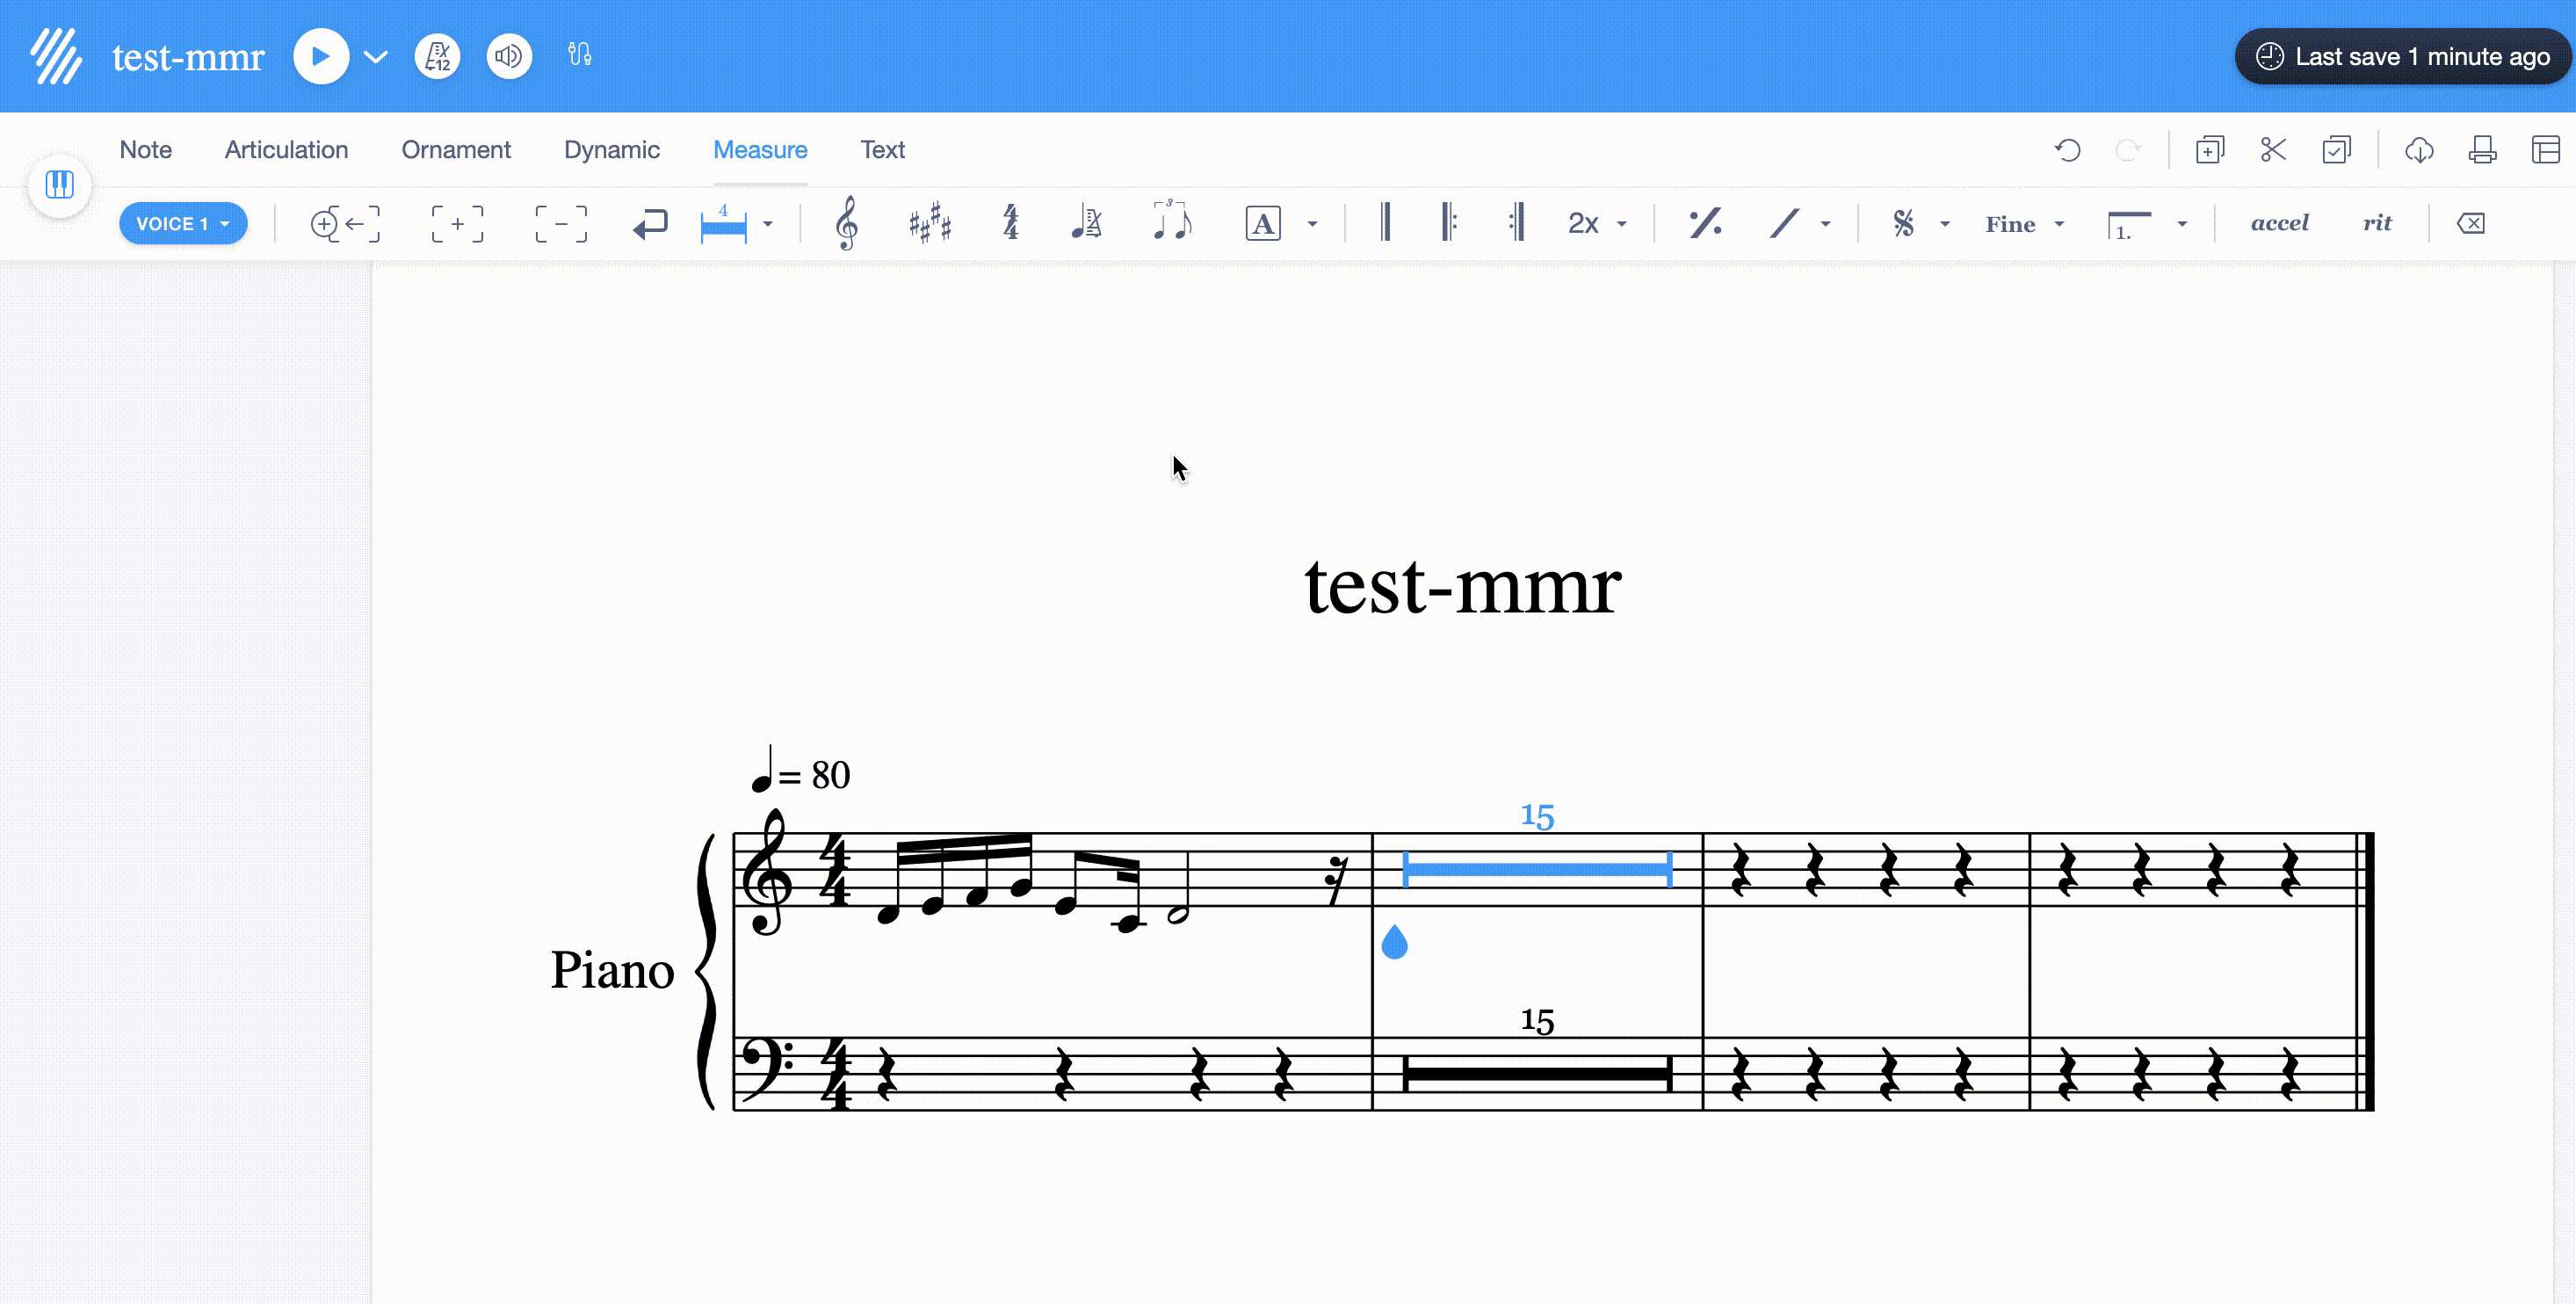
Task: Start playback of test-mmr
Action: point(320,56)
